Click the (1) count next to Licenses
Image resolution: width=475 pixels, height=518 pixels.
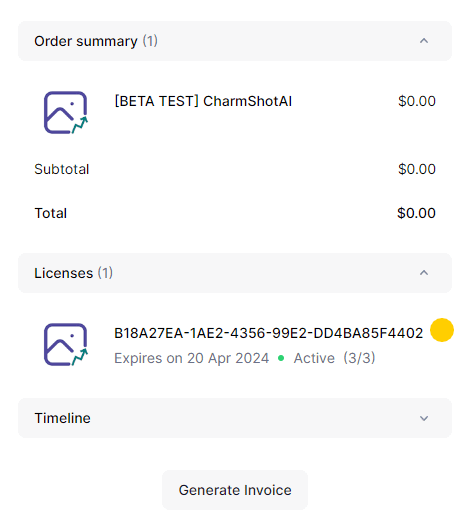(x=105, y=273)
